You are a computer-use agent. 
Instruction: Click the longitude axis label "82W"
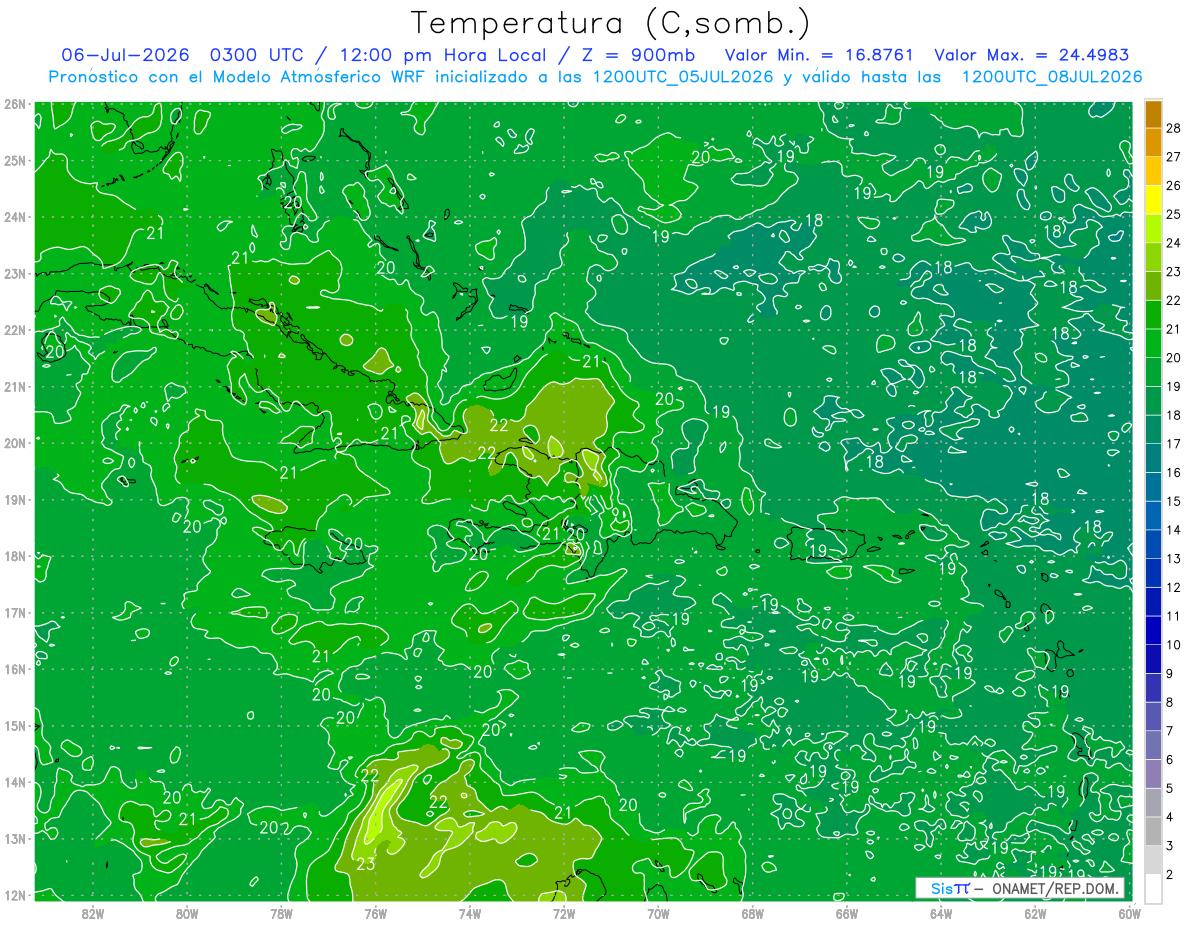tap(93, 914)
